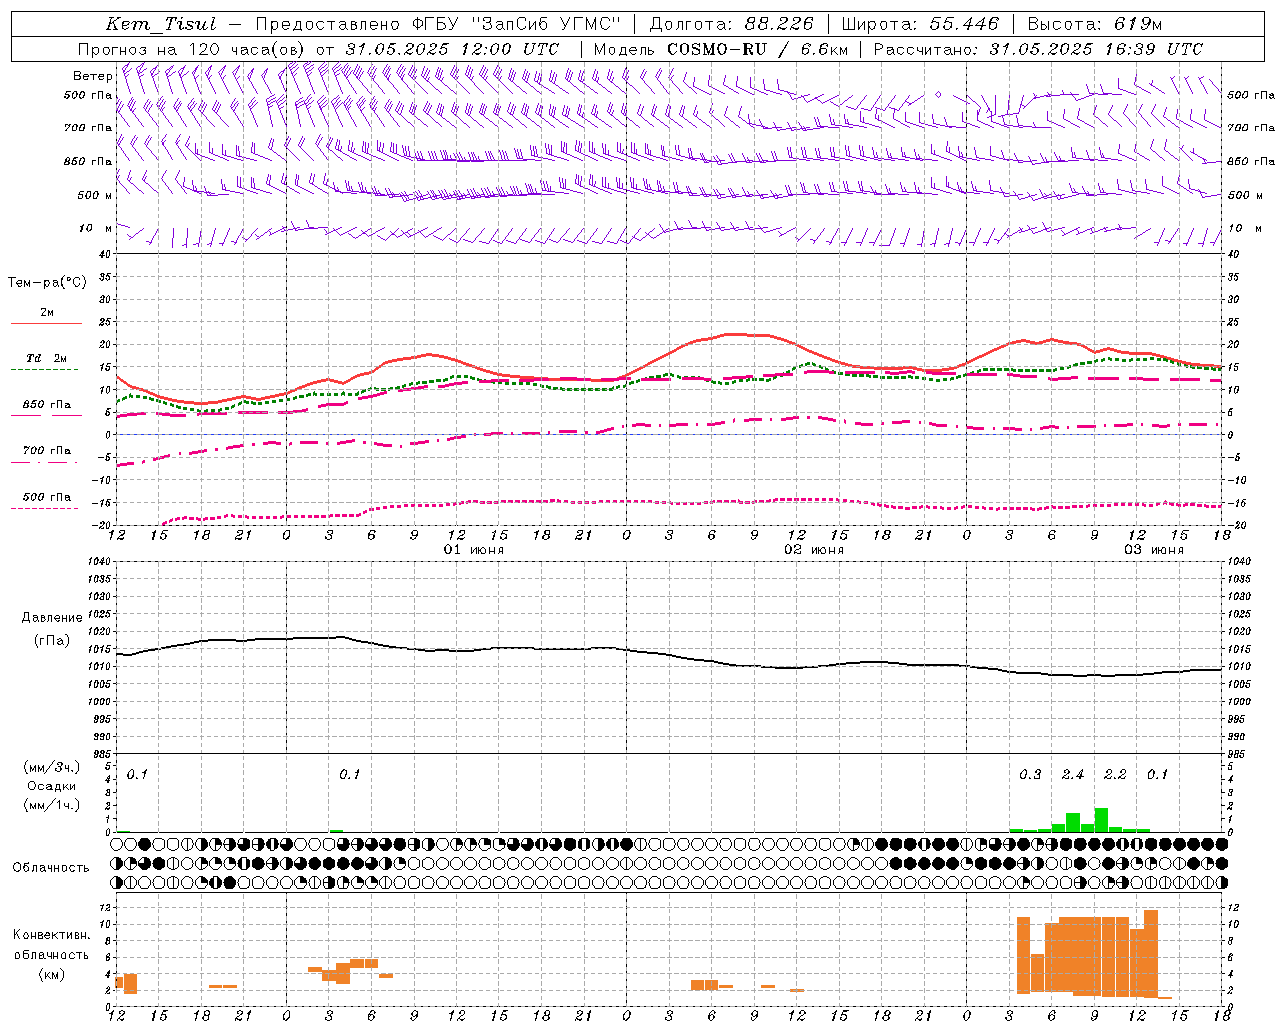Click the Осадки precipitation label
This screenshot has width=1280, height=1024.
pyautogui.click(x=52, y=786)
